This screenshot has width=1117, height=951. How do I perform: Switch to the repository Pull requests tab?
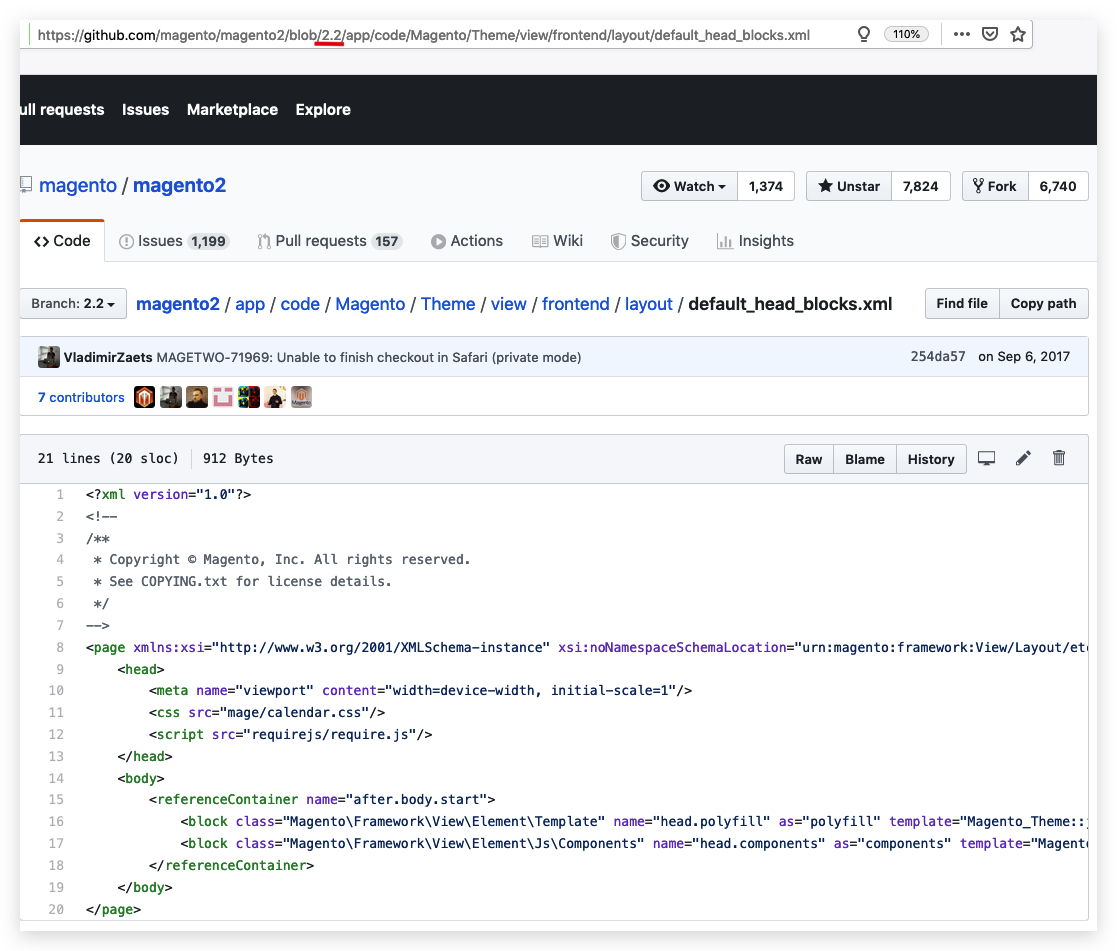(x=330, y=241)
